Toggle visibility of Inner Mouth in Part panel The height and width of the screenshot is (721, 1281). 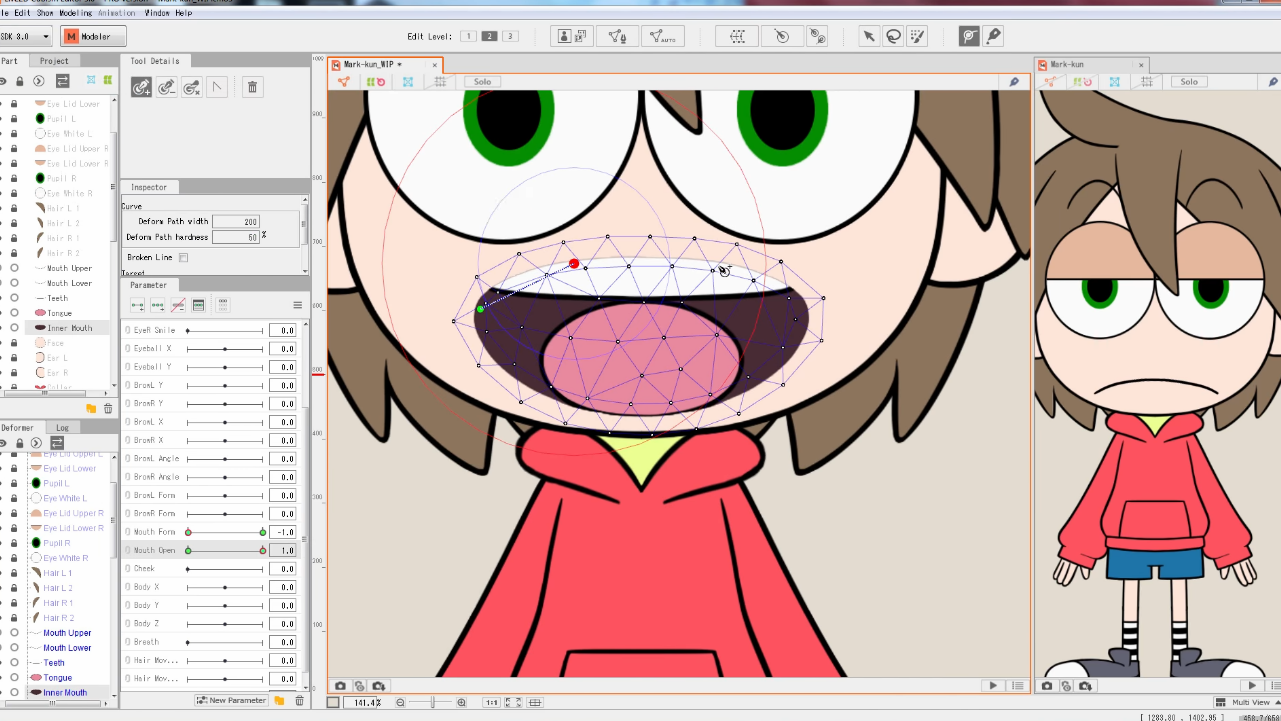pos(15,328)
